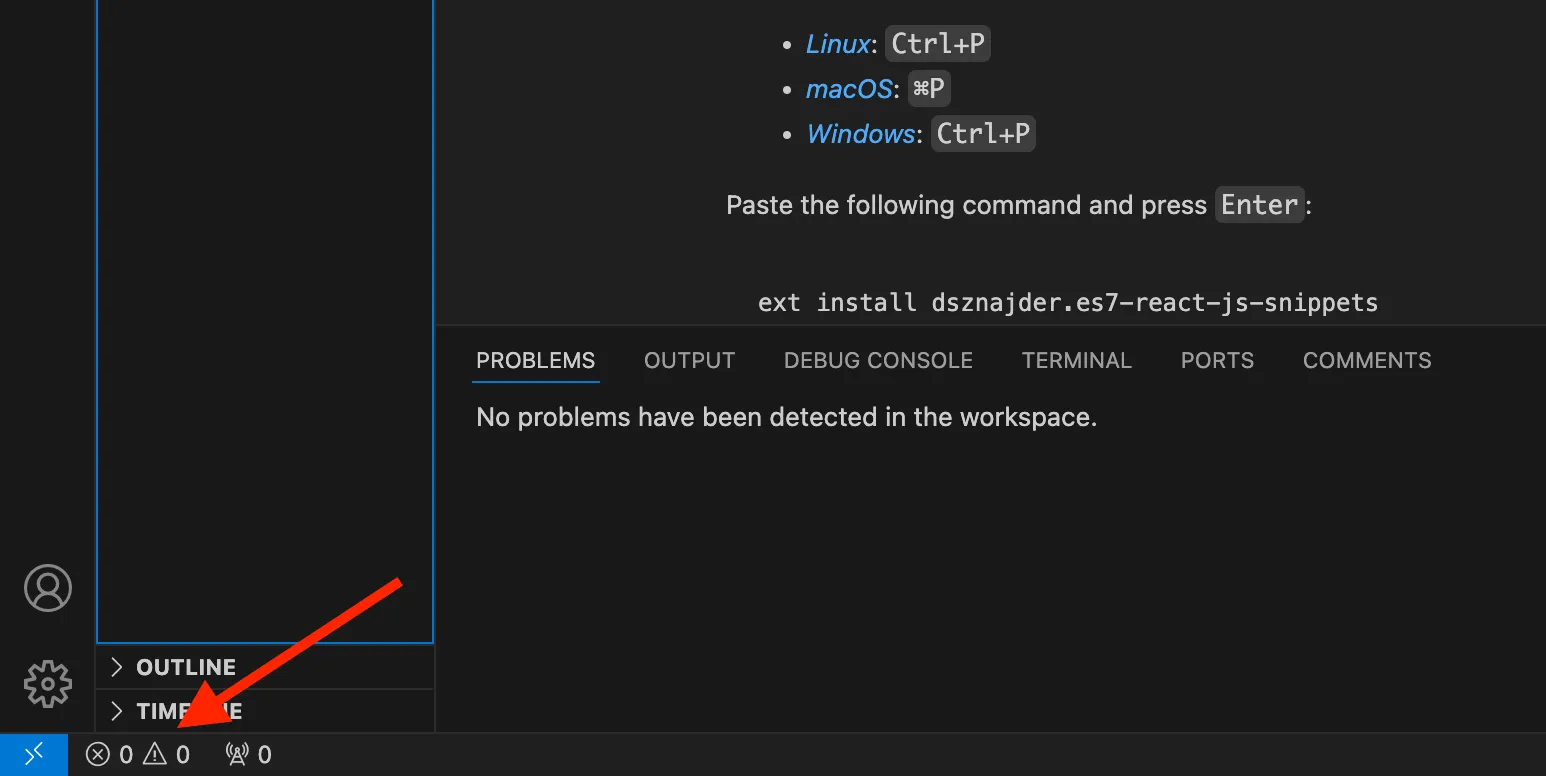Click the PROBLEMS tab
This screenshot has width=1546, height=776.
point(535,360)
